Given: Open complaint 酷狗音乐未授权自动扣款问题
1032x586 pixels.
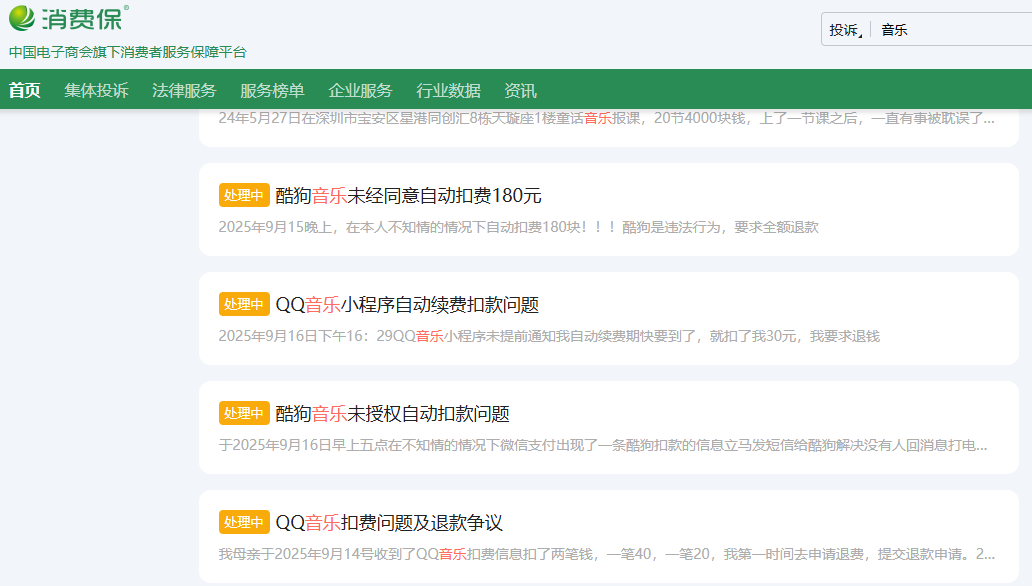Looking at the screenshot, I should [392, 413].
